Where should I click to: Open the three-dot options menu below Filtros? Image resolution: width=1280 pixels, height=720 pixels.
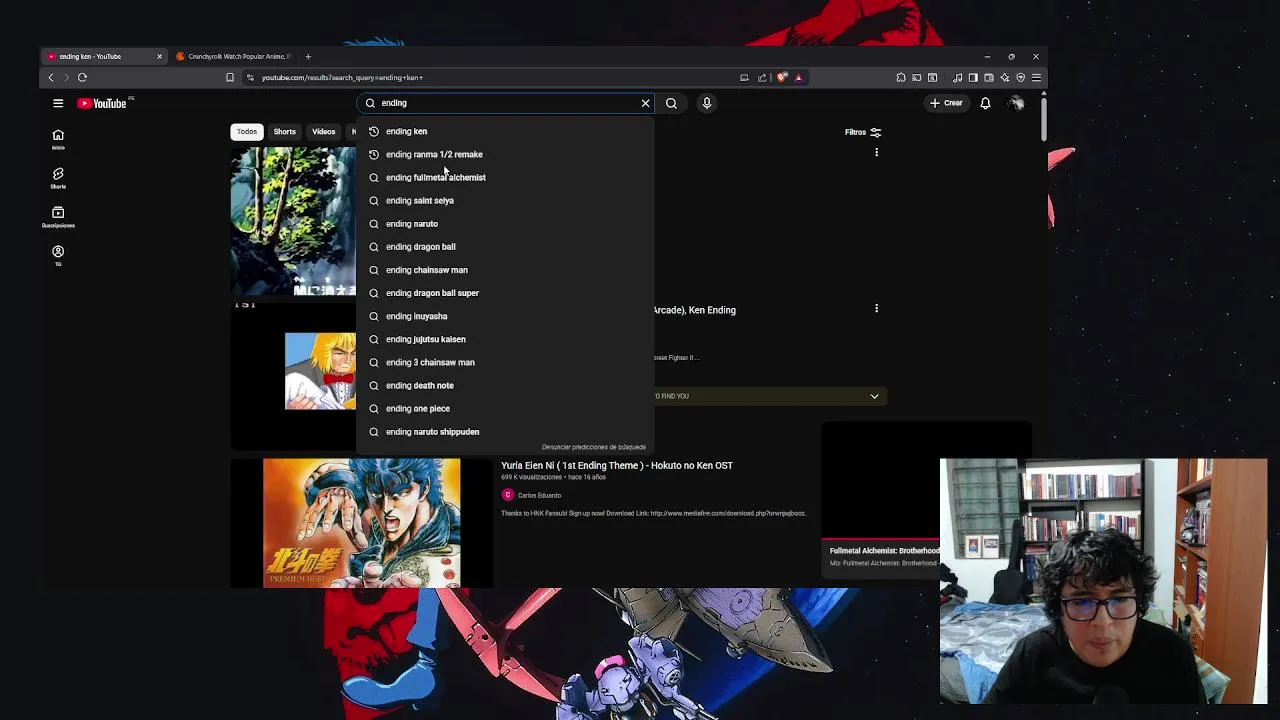coord(876,153)
